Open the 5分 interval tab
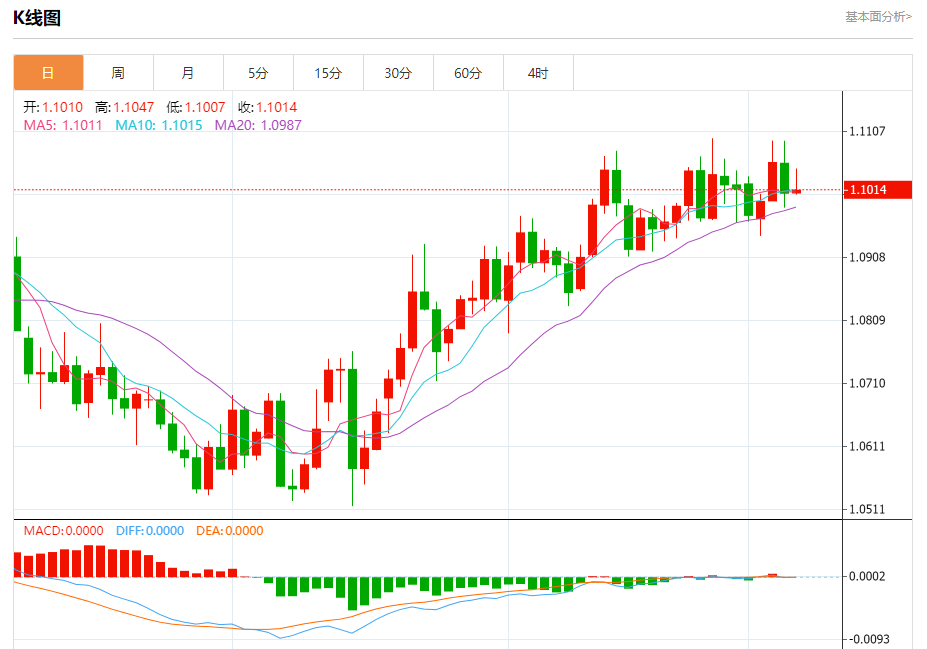 tap(258, 73)
